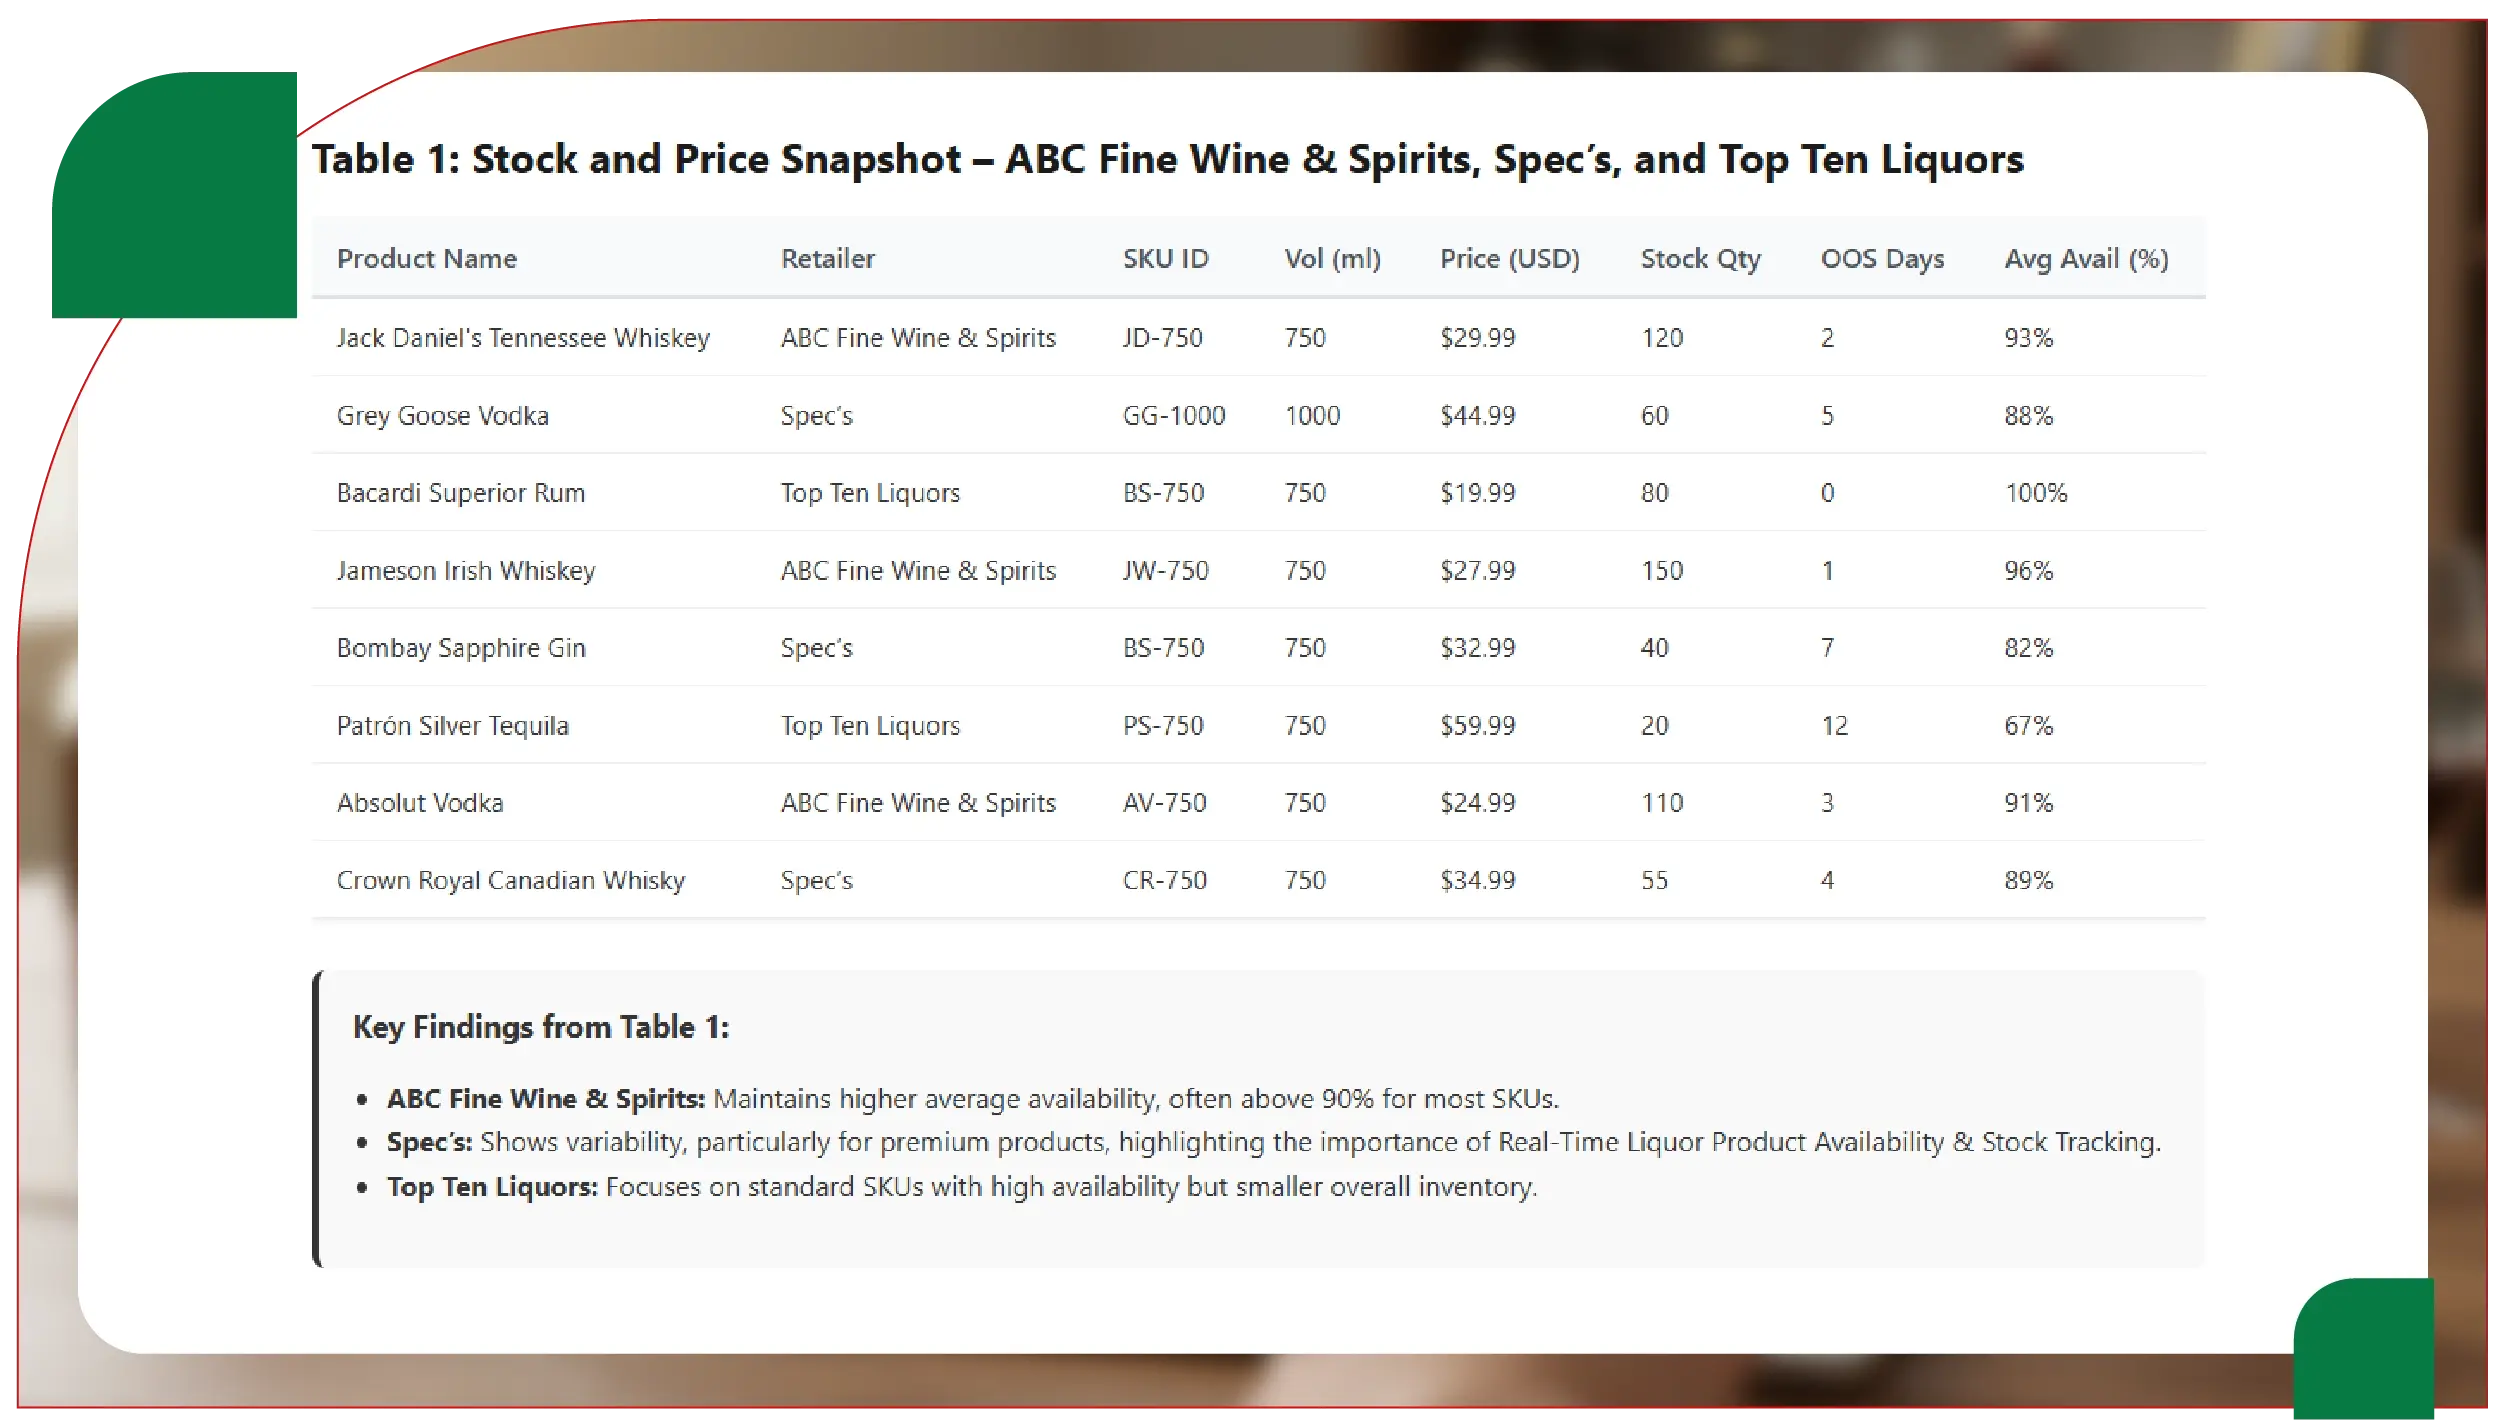This screenshot has height=1426, width=2507.
Task: Click the OOS Days column header
Action: (1882, 259)
